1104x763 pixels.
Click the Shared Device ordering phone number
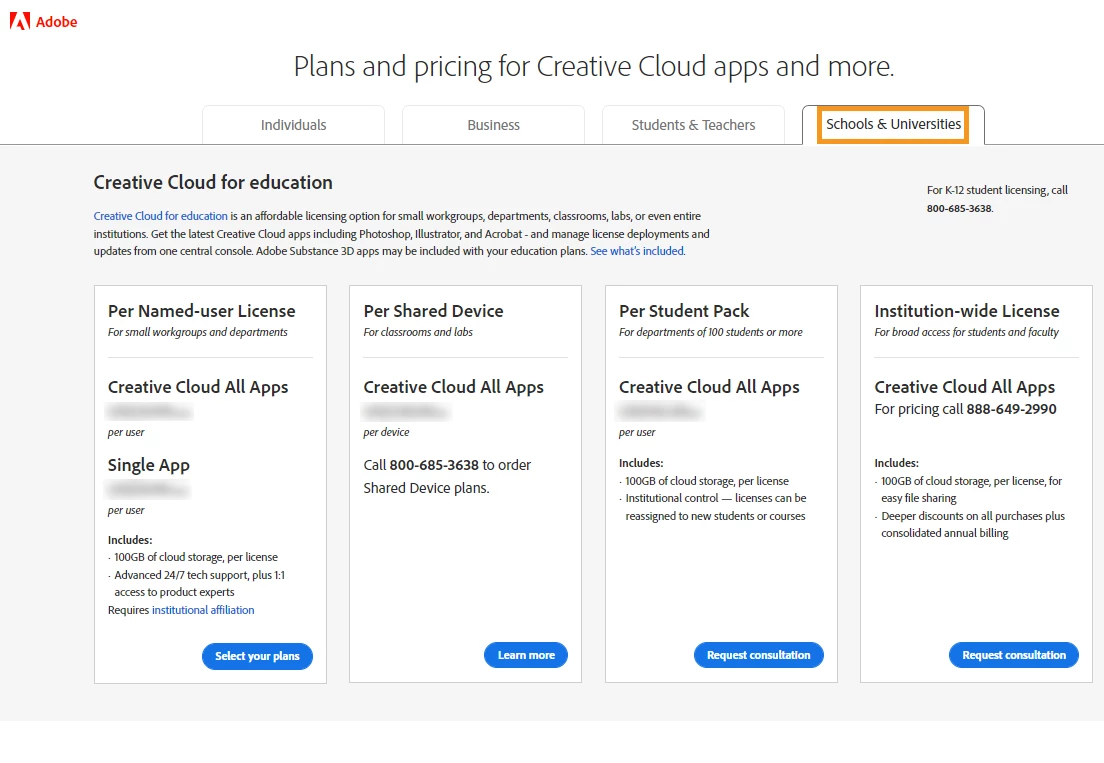[x=434, y=465]
